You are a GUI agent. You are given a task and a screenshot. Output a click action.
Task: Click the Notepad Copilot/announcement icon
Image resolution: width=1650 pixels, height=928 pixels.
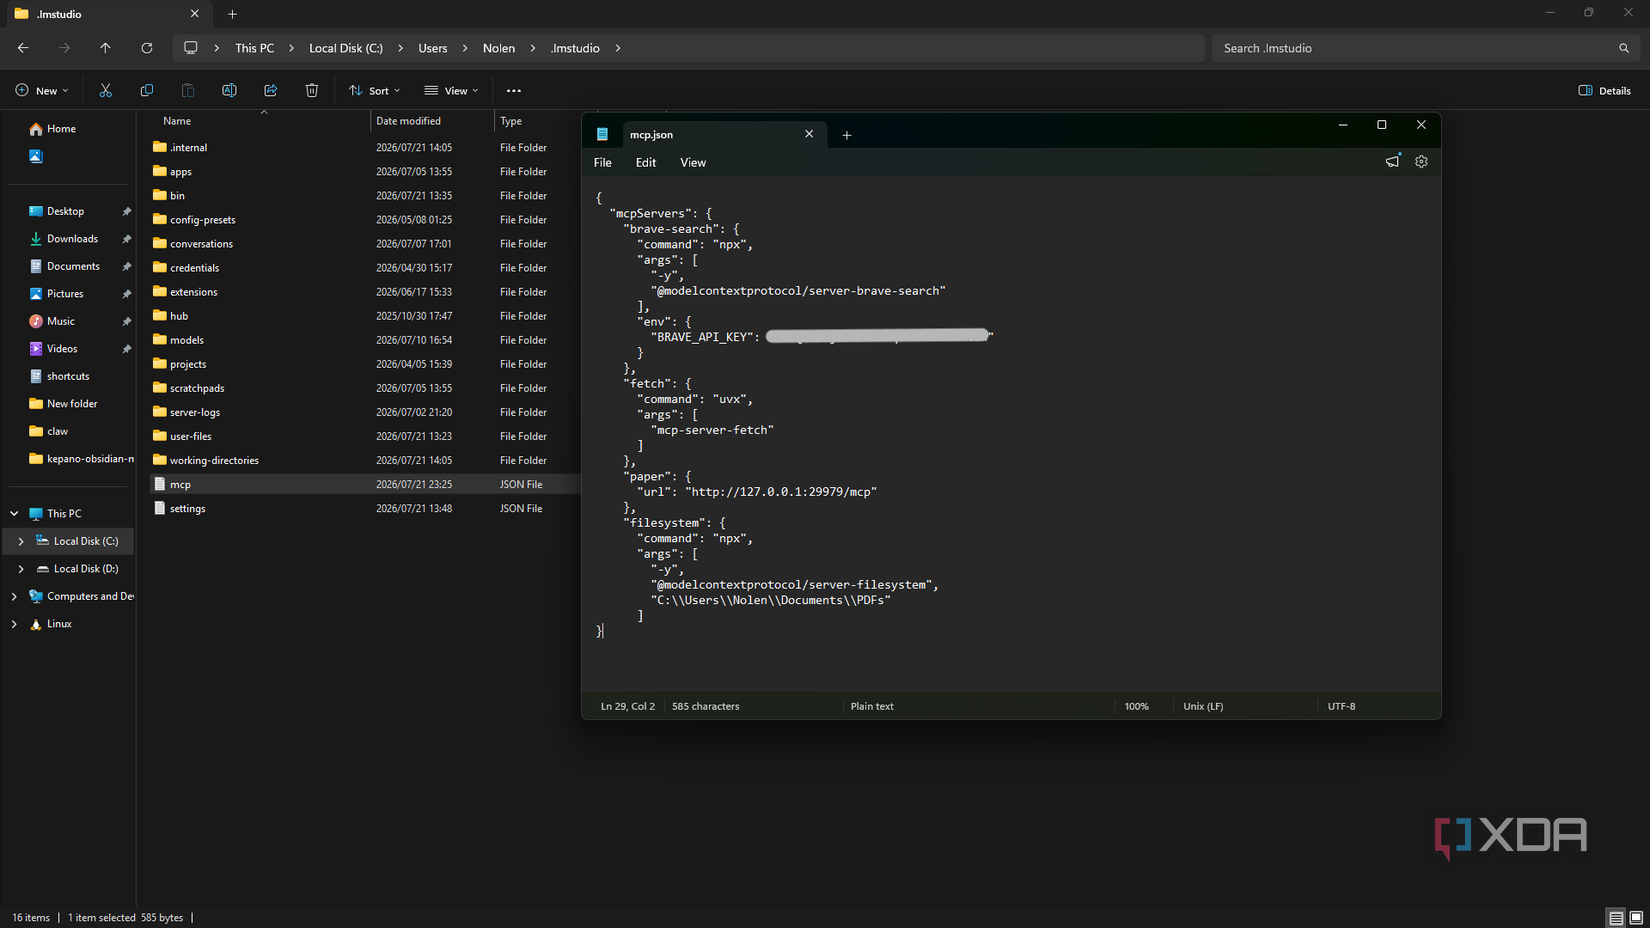(1392, 161)
